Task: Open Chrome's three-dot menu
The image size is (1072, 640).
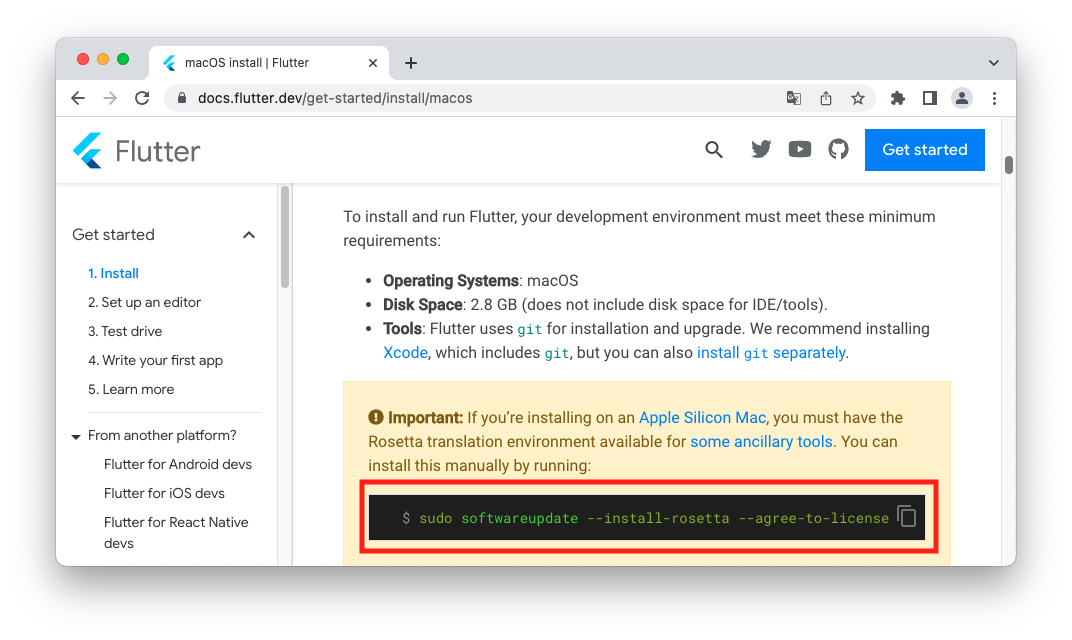Action: click(995, 98)
